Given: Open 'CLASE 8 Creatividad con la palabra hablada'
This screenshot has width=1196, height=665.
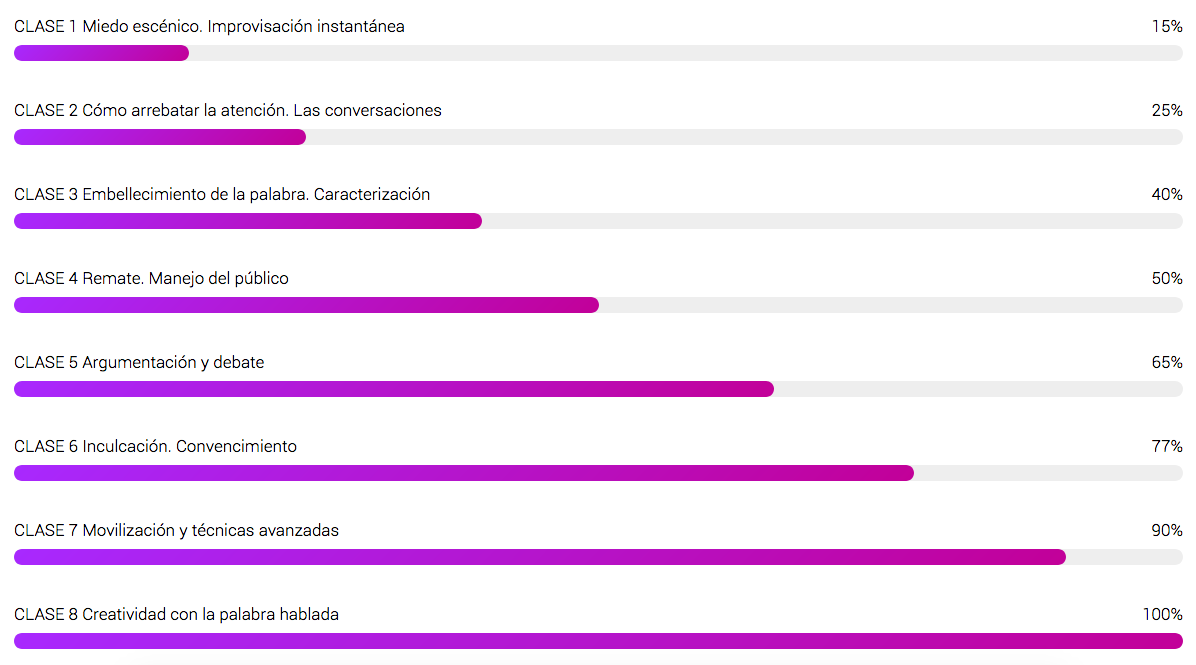Looking at the screenshot, I should [176, 614].
